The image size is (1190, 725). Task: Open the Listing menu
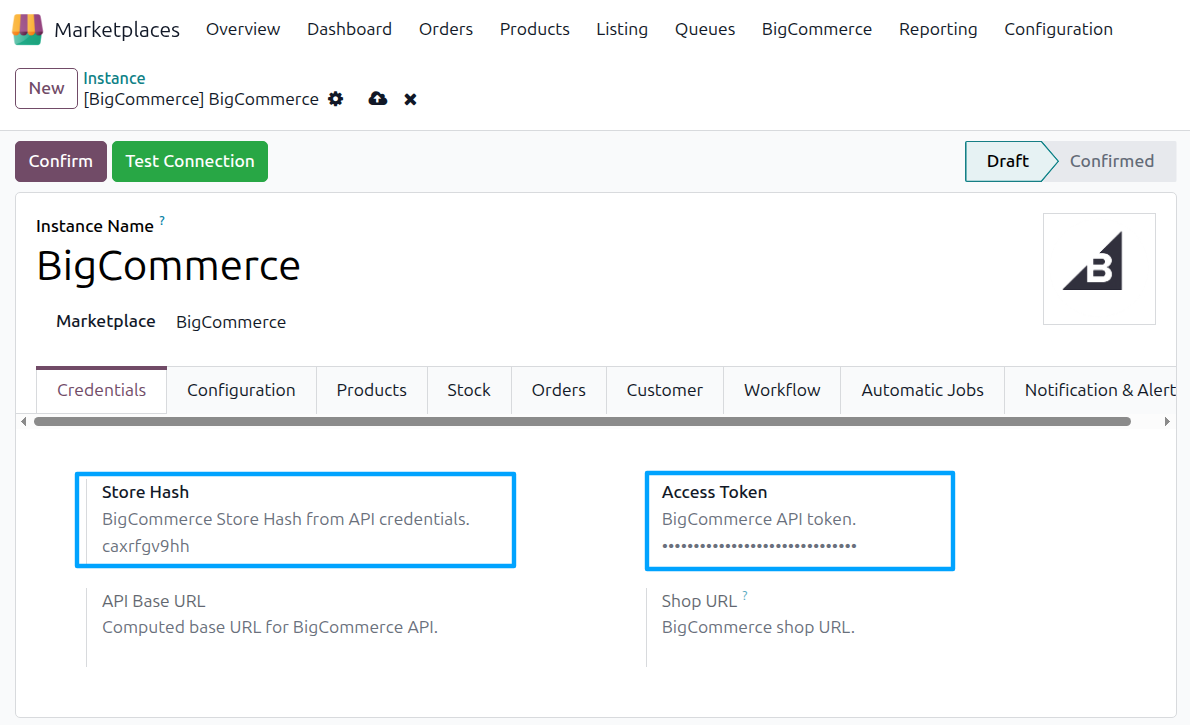pos(622,29)
